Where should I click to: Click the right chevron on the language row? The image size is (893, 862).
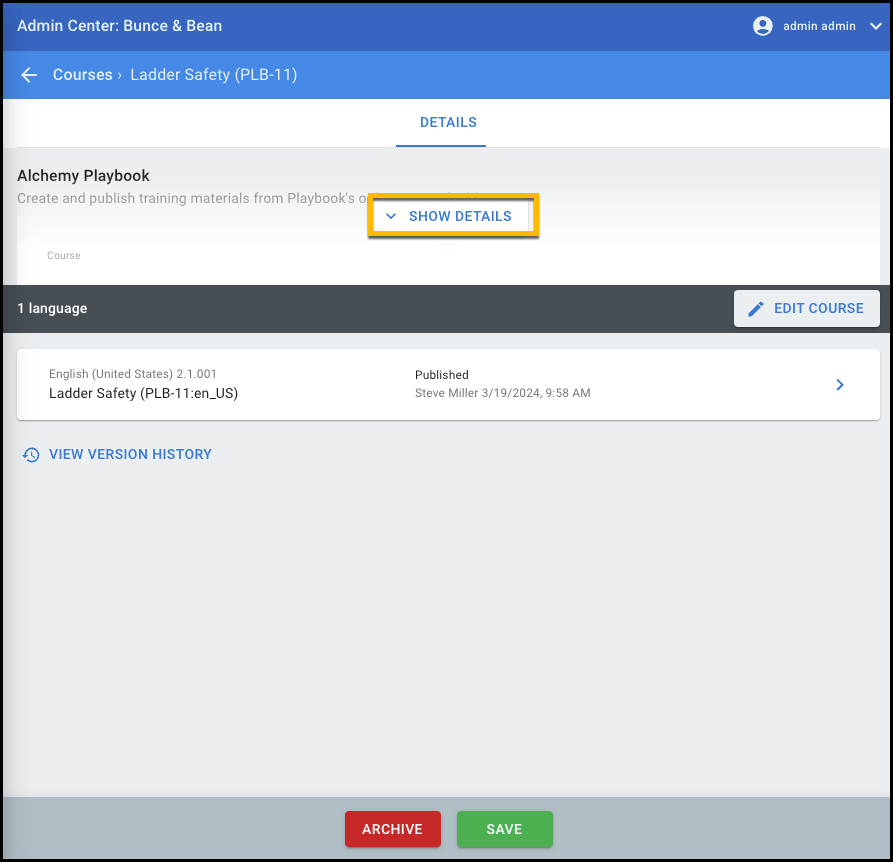tap(840, 385)
